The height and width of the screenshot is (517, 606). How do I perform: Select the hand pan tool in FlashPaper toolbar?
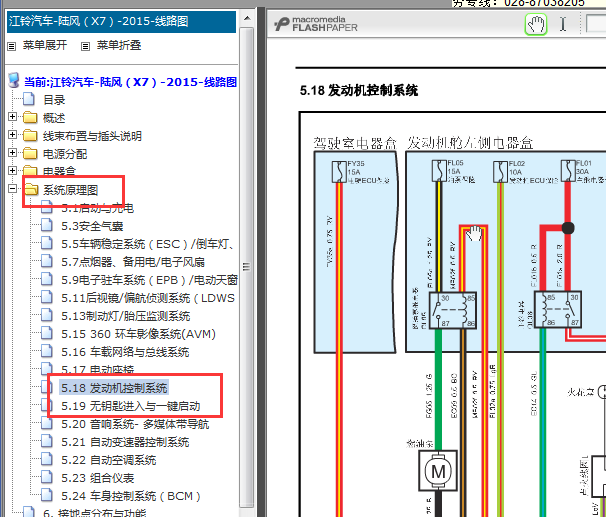(x=536, y=24)
